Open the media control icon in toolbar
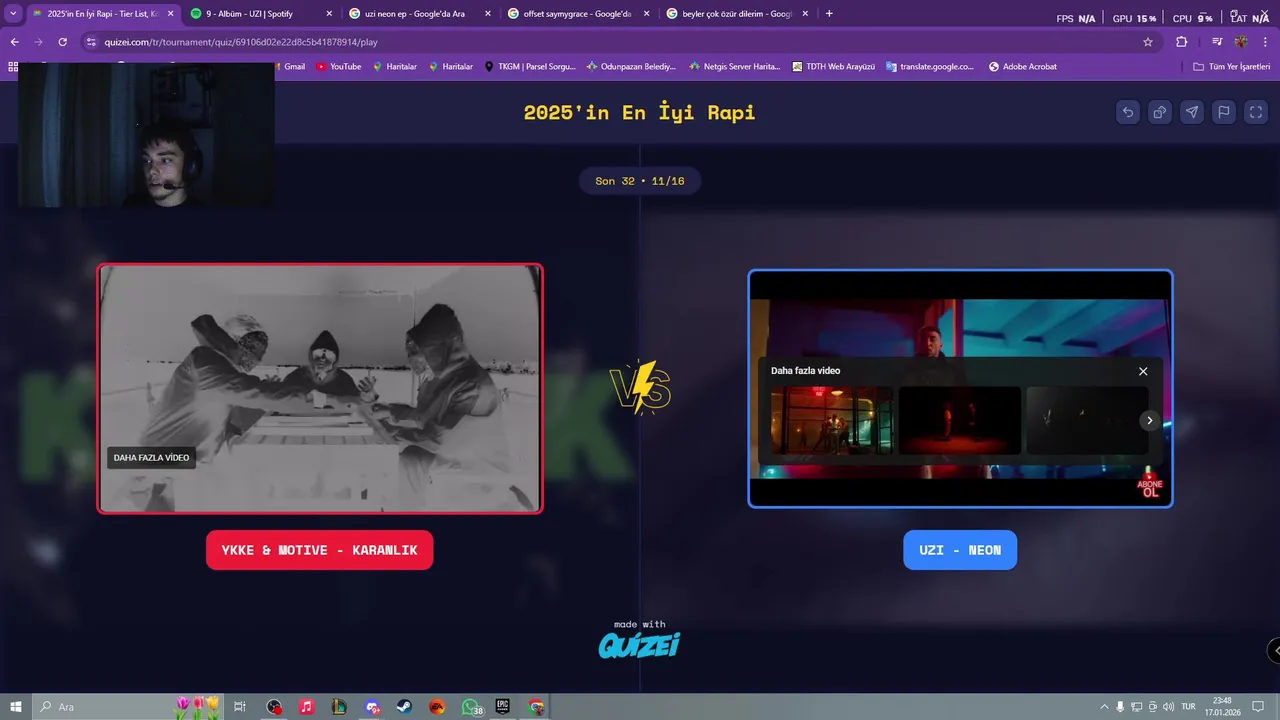The width and height of the screenshot is (1280, 720). pos(1217,42)
